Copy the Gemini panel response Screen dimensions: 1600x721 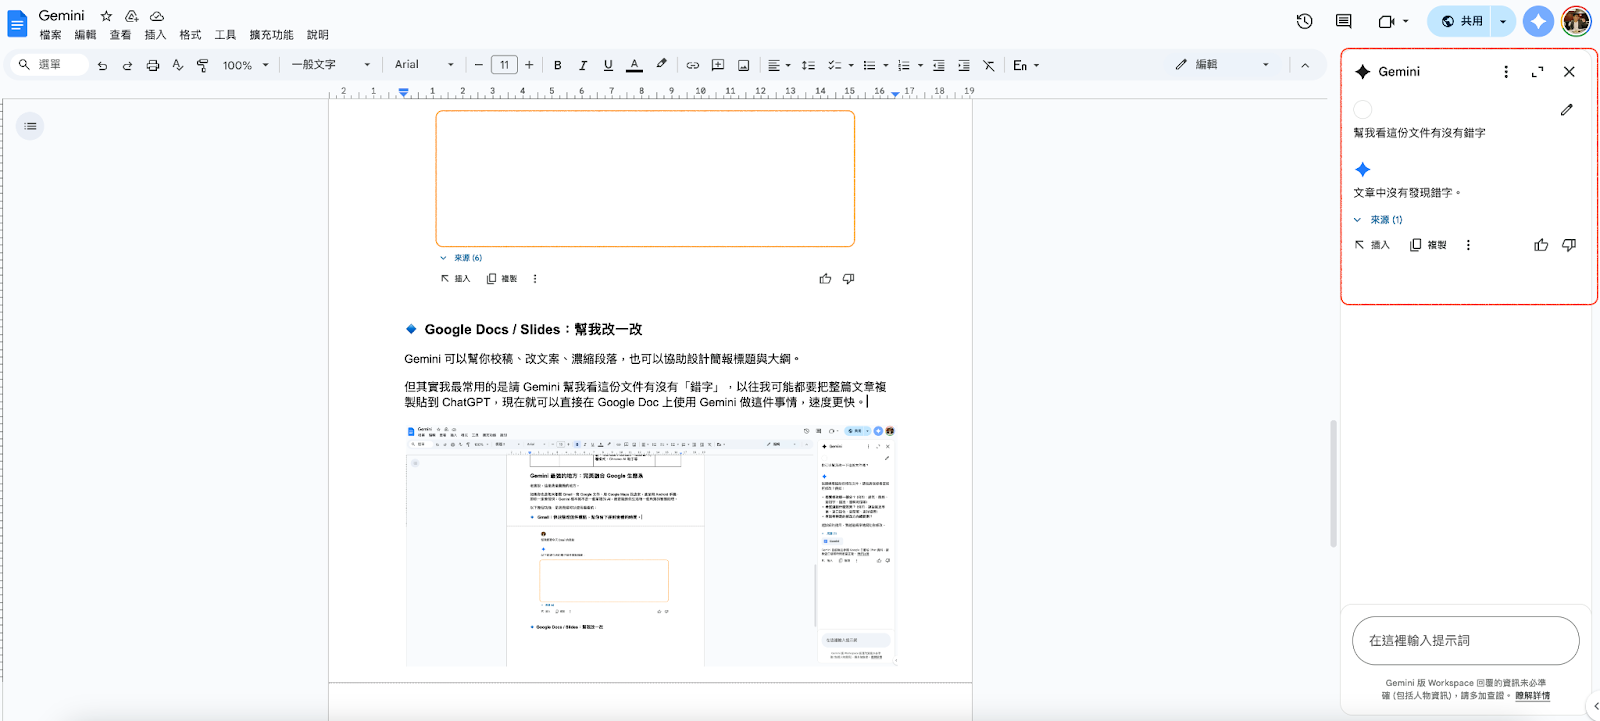pyautogui.click(x=1428, y=245)
